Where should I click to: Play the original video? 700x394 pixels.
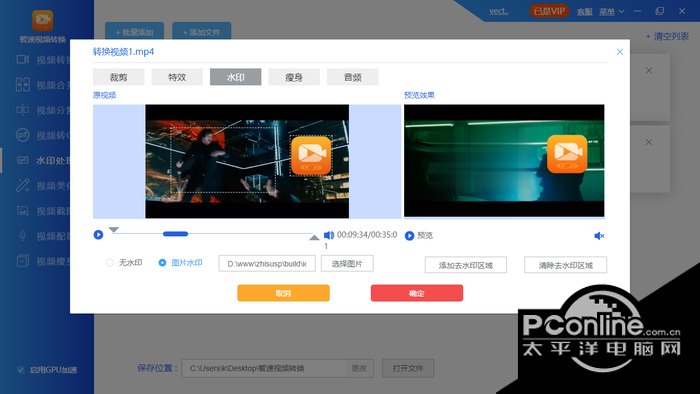tap(98, 235)
